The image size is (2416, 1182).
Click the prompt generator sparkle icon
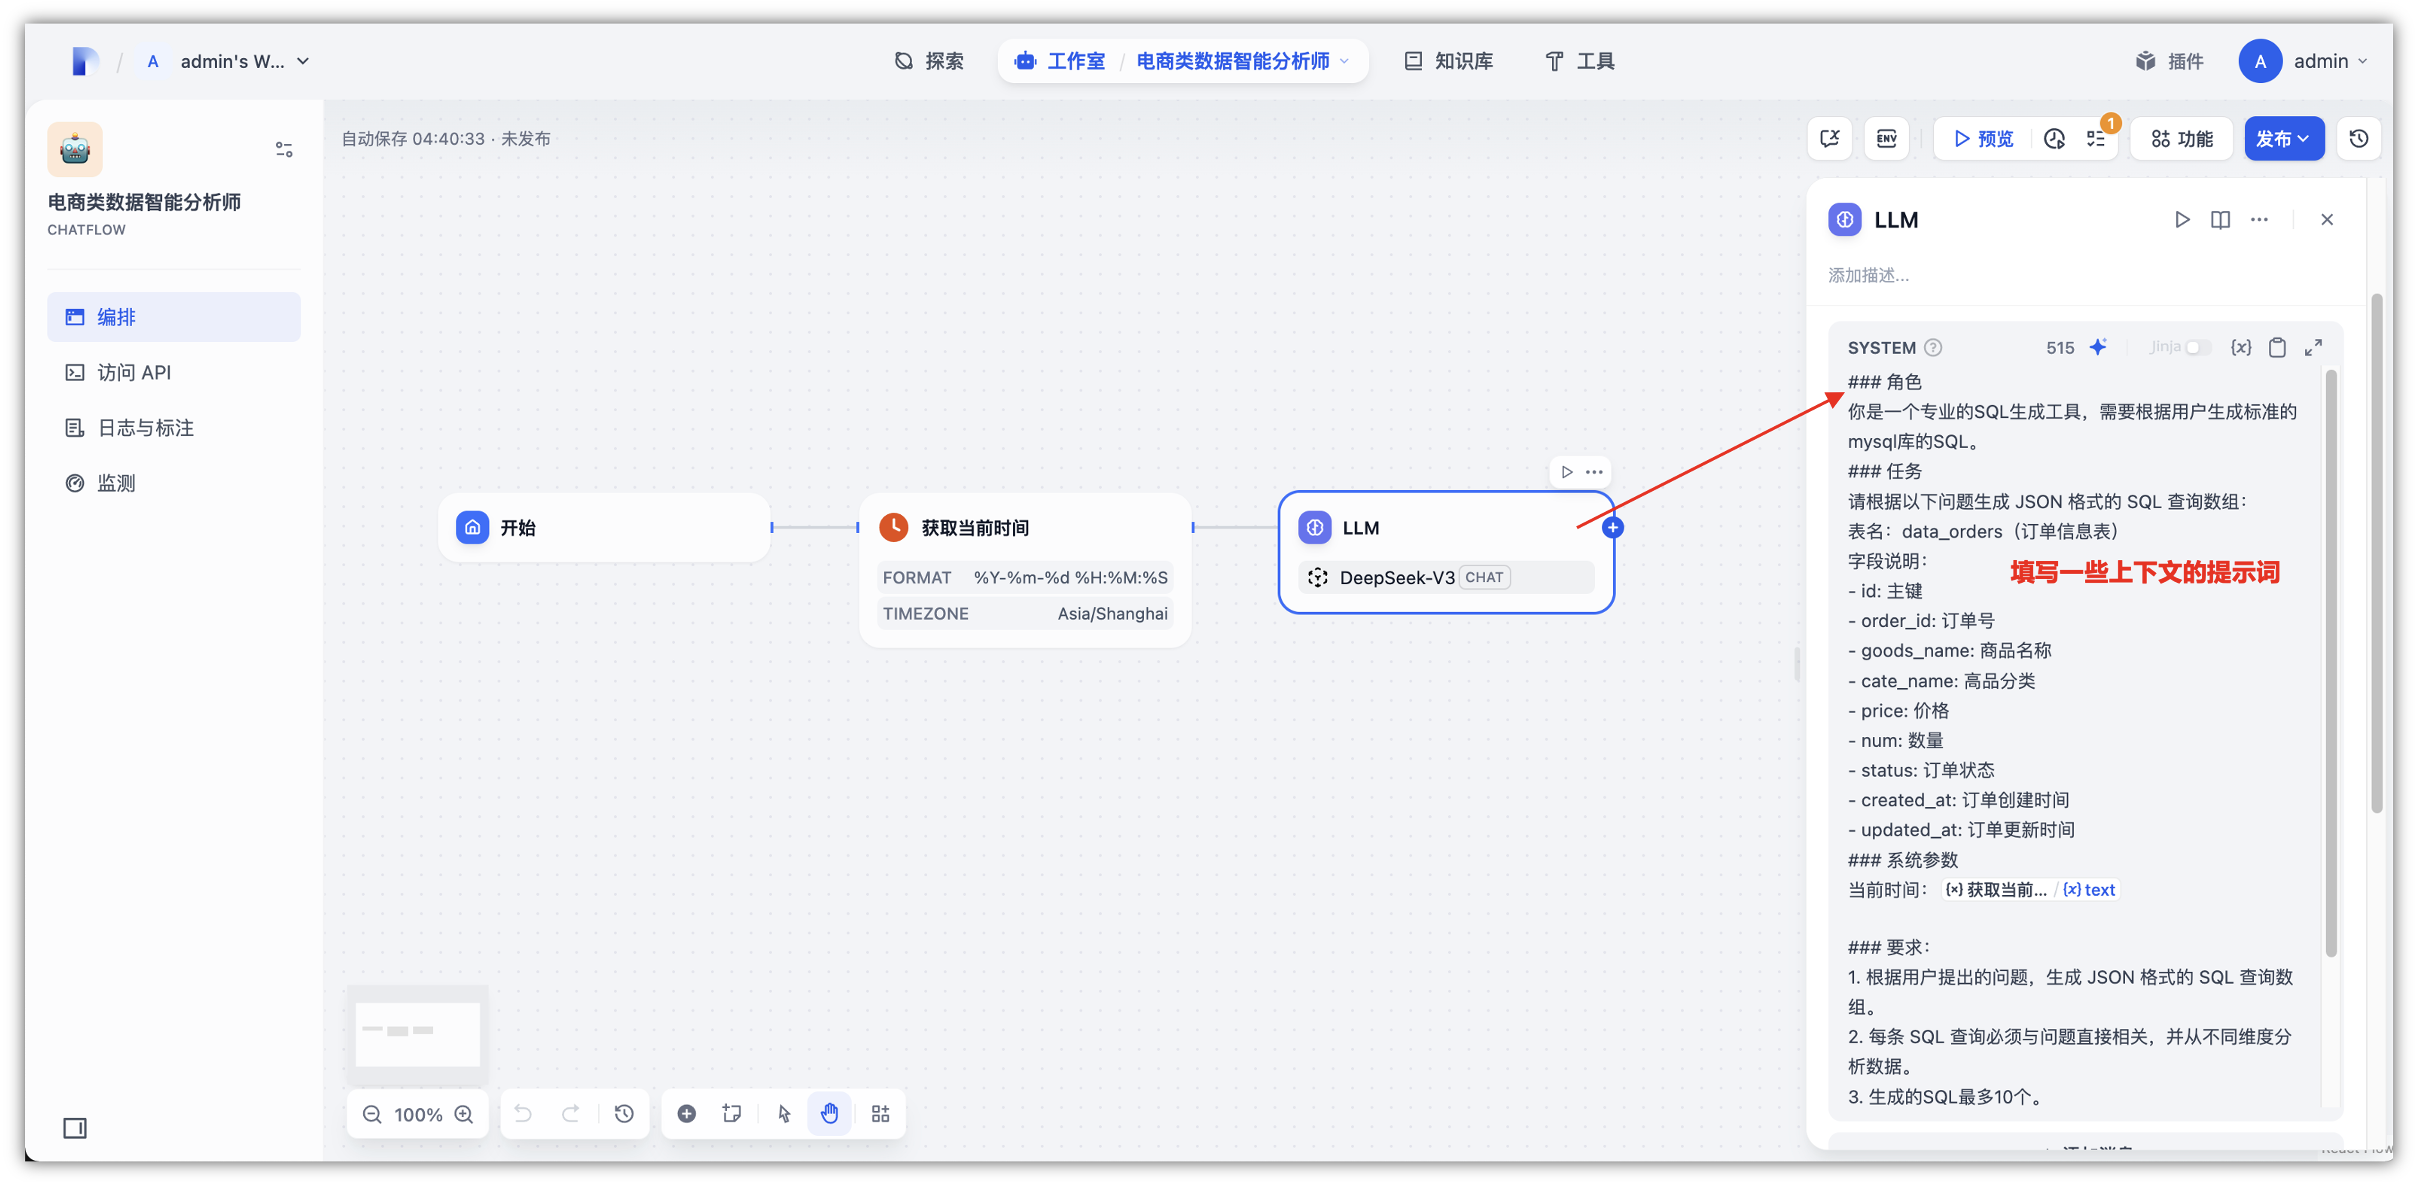2098,347
